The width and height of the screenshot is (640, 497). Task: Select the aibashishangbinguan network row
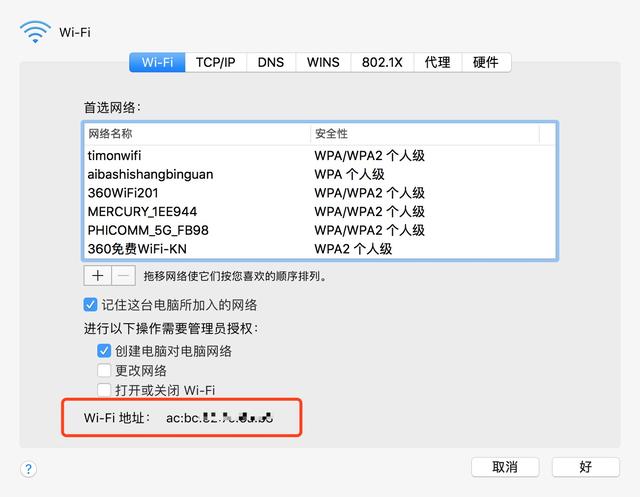[320, 174]
